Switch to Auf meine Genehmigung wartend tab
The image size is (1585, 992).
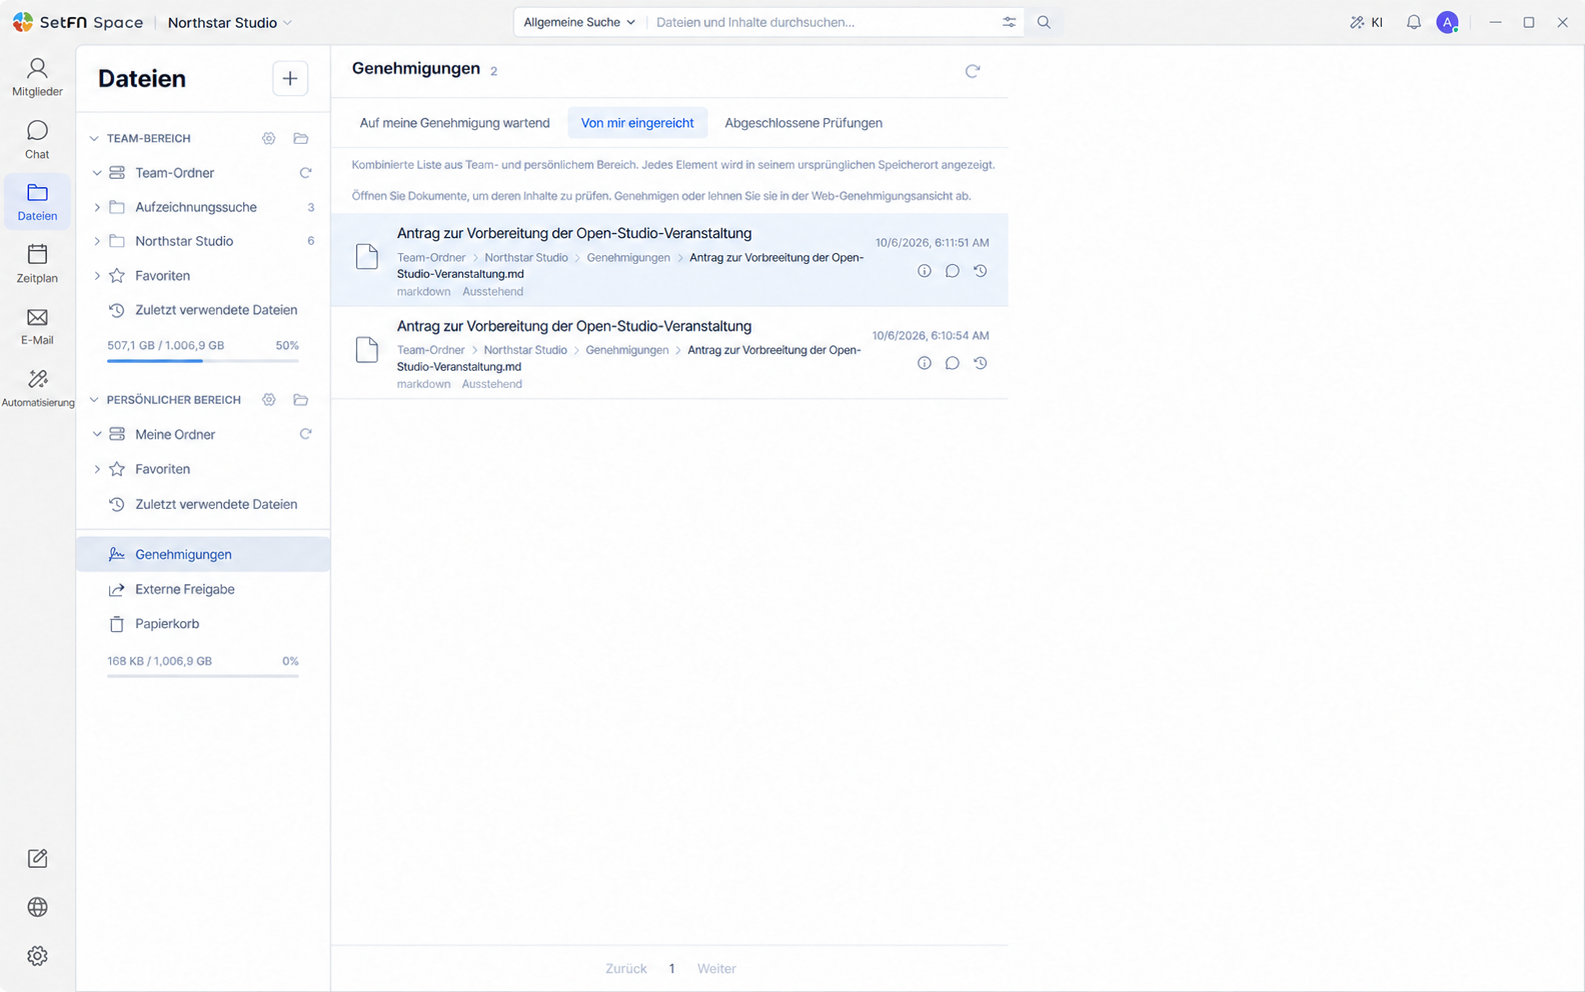click(455, 123)
